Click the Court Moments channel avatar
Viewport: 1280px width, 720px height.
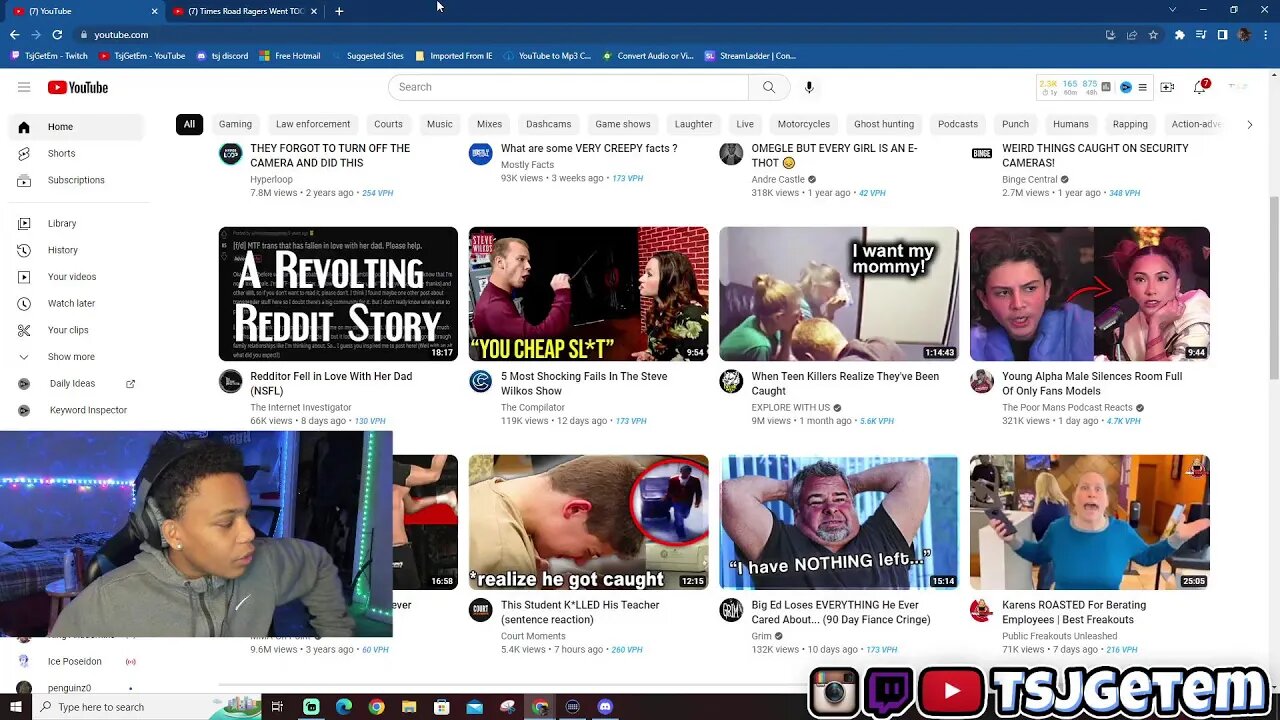pyautogui.click(x=481, y=610)
